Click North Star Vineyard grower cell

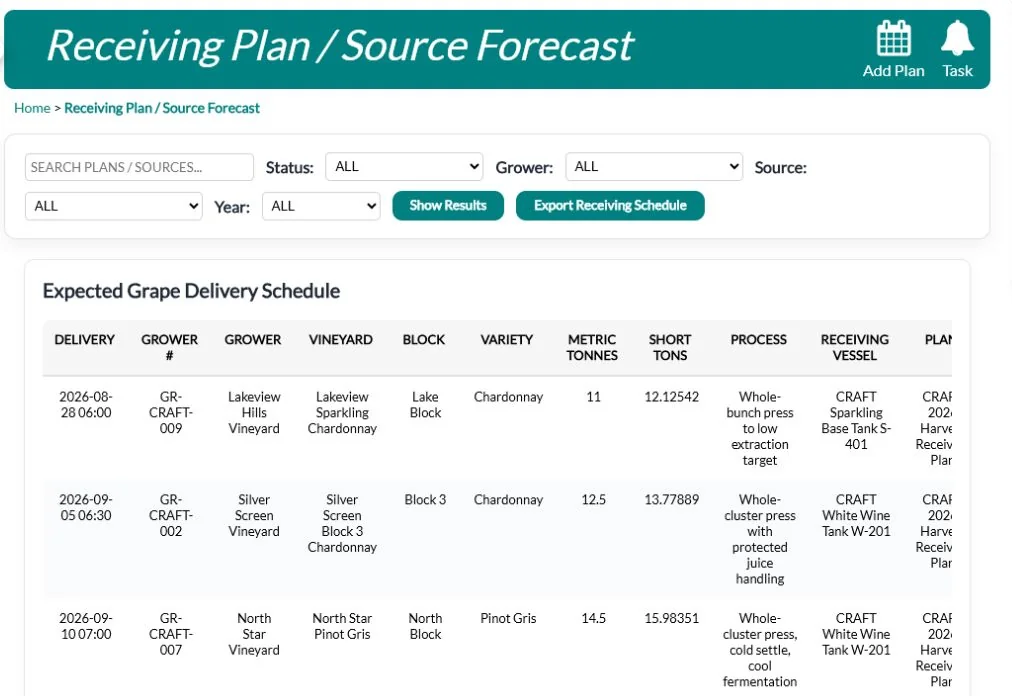click(254, 634)
